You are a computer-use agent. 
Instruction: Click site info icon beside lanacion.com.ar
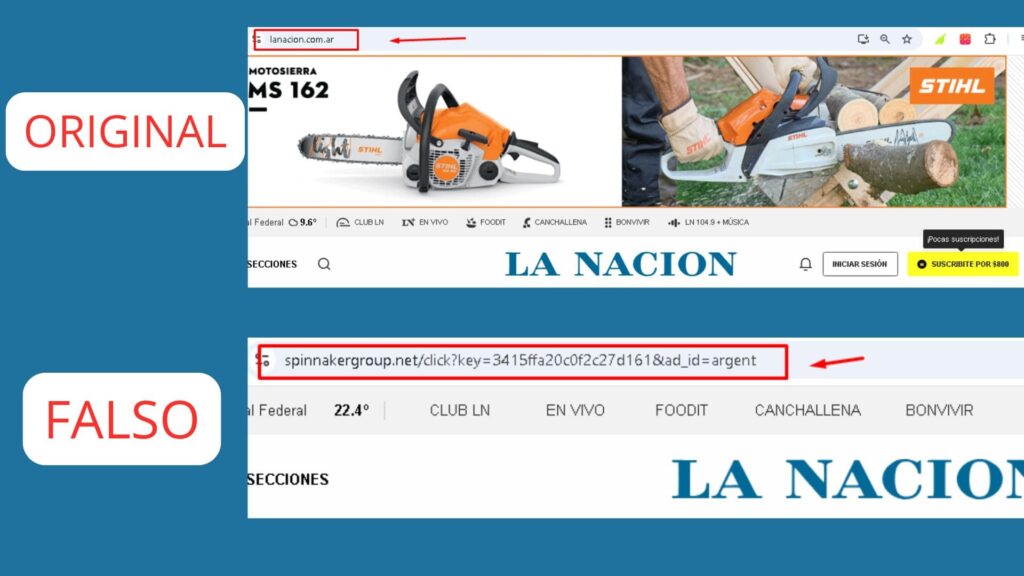click(257, 39)
